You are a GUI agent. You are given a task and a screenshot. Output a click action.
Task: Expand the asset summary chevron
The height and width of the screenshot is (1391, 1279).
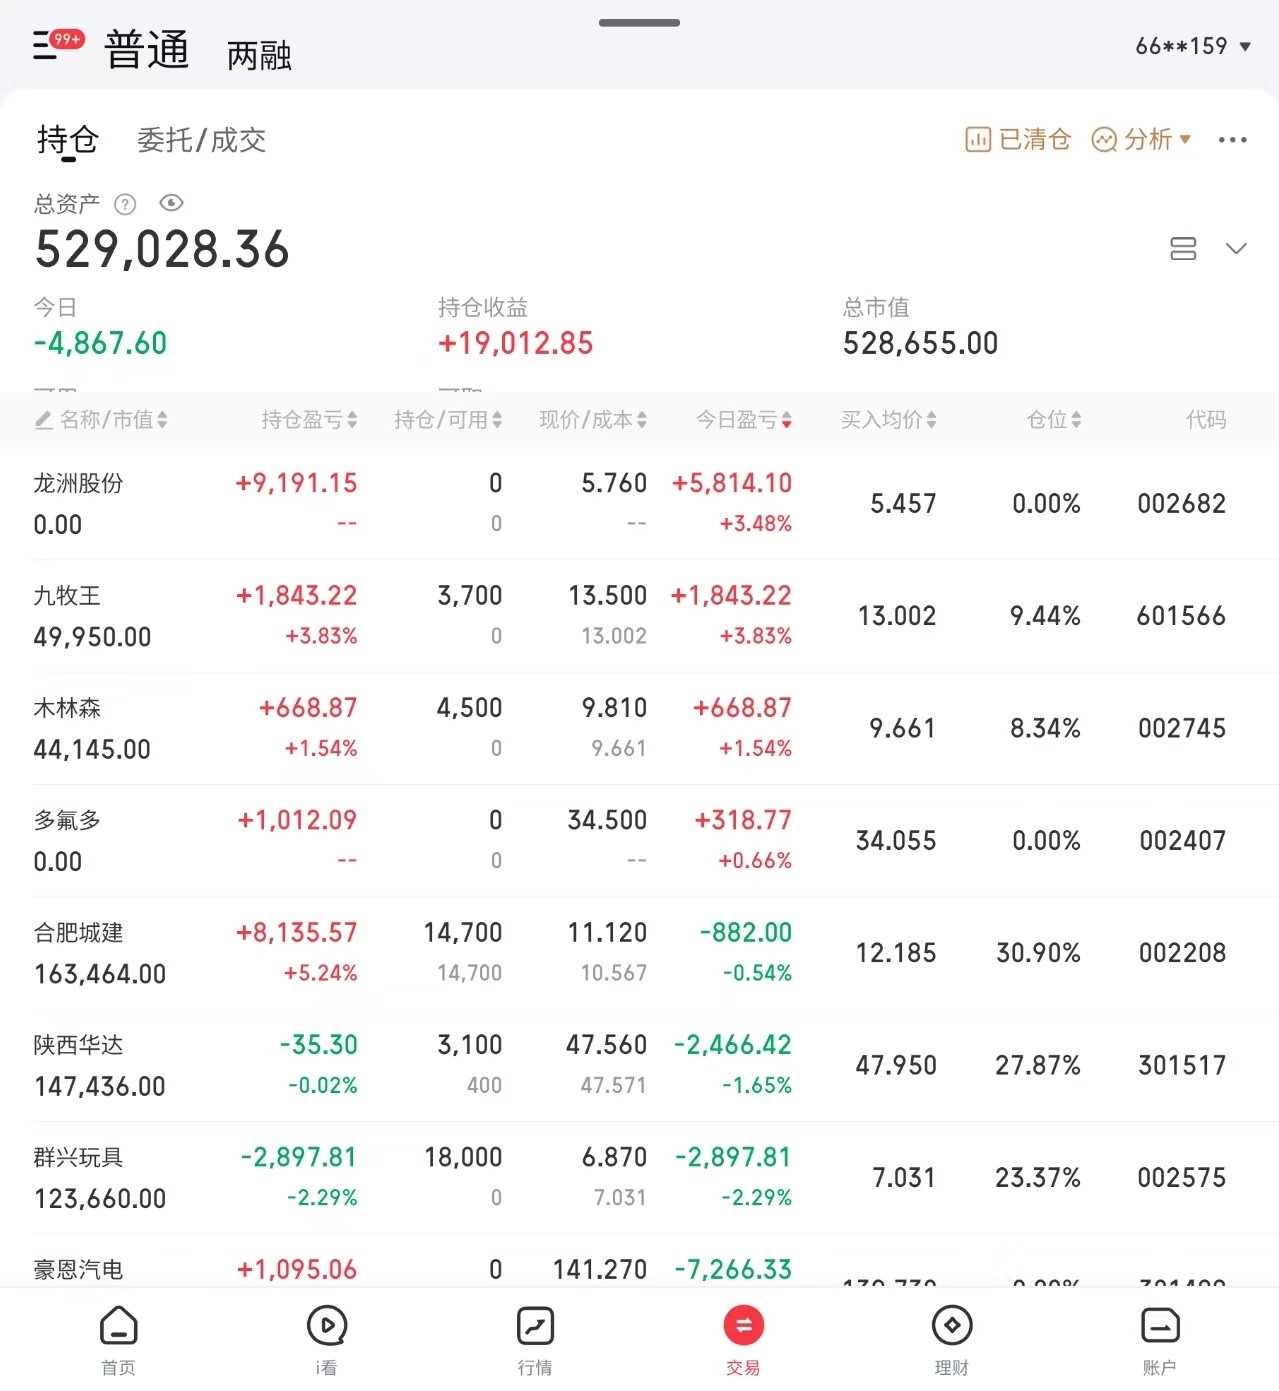coord(1236,248)
